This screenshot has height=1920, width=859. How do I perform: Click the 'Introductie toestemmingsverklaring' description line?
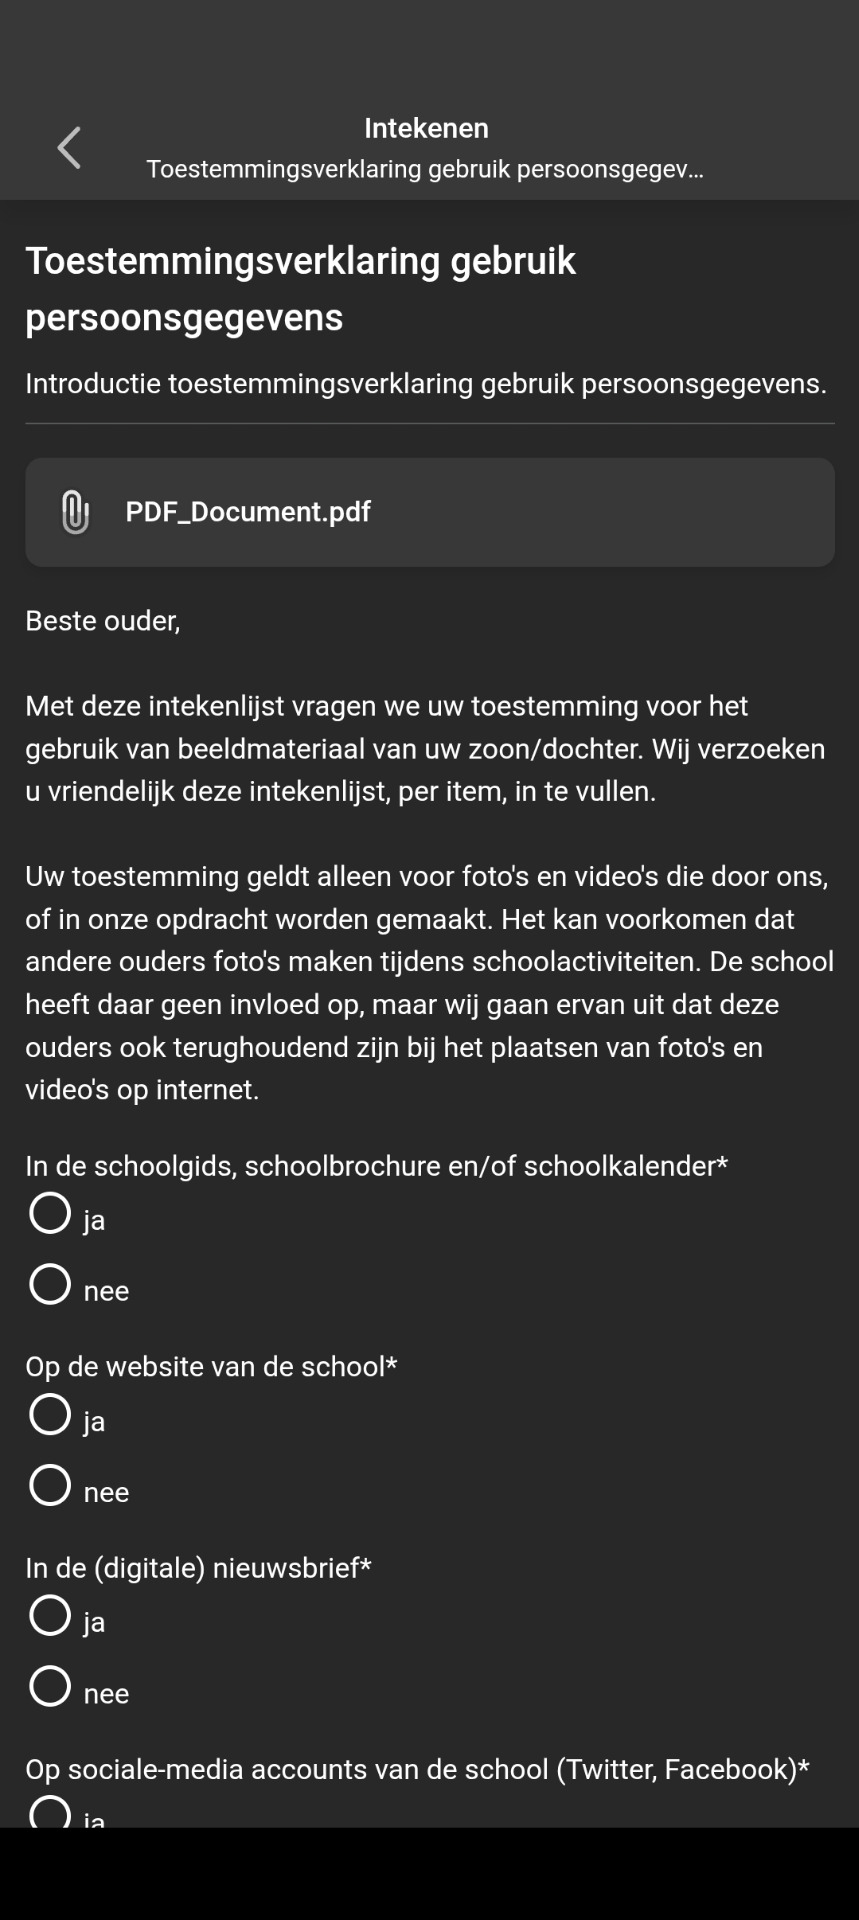pos(426,384)
